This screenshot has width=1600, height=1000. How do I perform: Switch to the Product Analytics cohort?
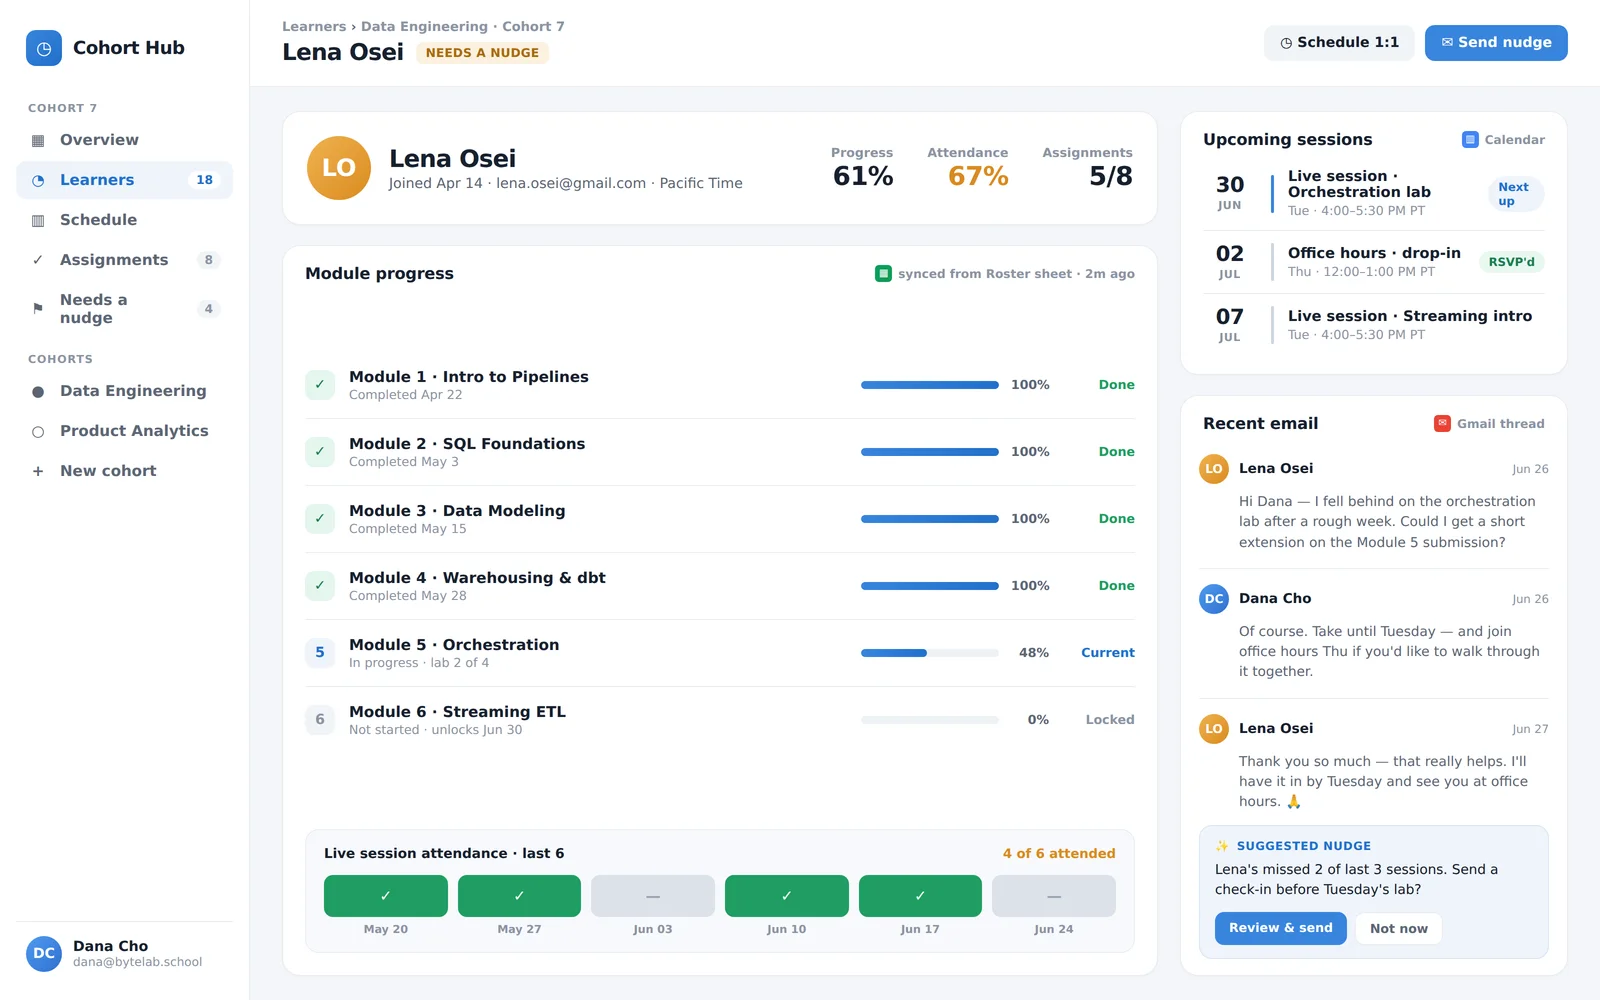124,431
